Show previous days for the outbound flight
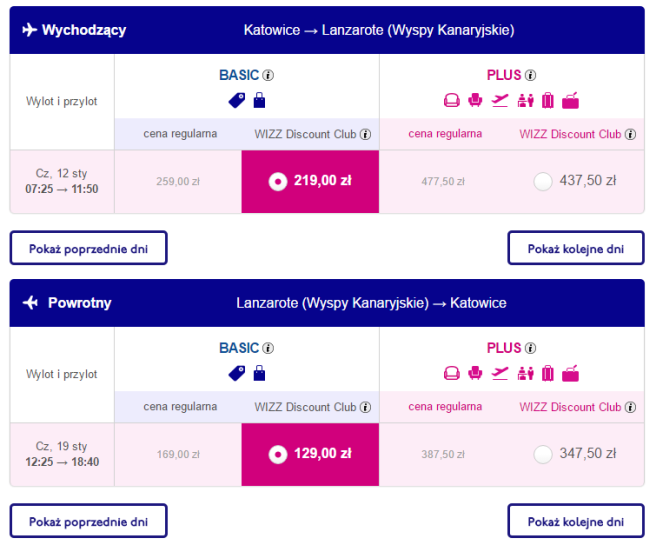650x545 pixels. (89, 248)
